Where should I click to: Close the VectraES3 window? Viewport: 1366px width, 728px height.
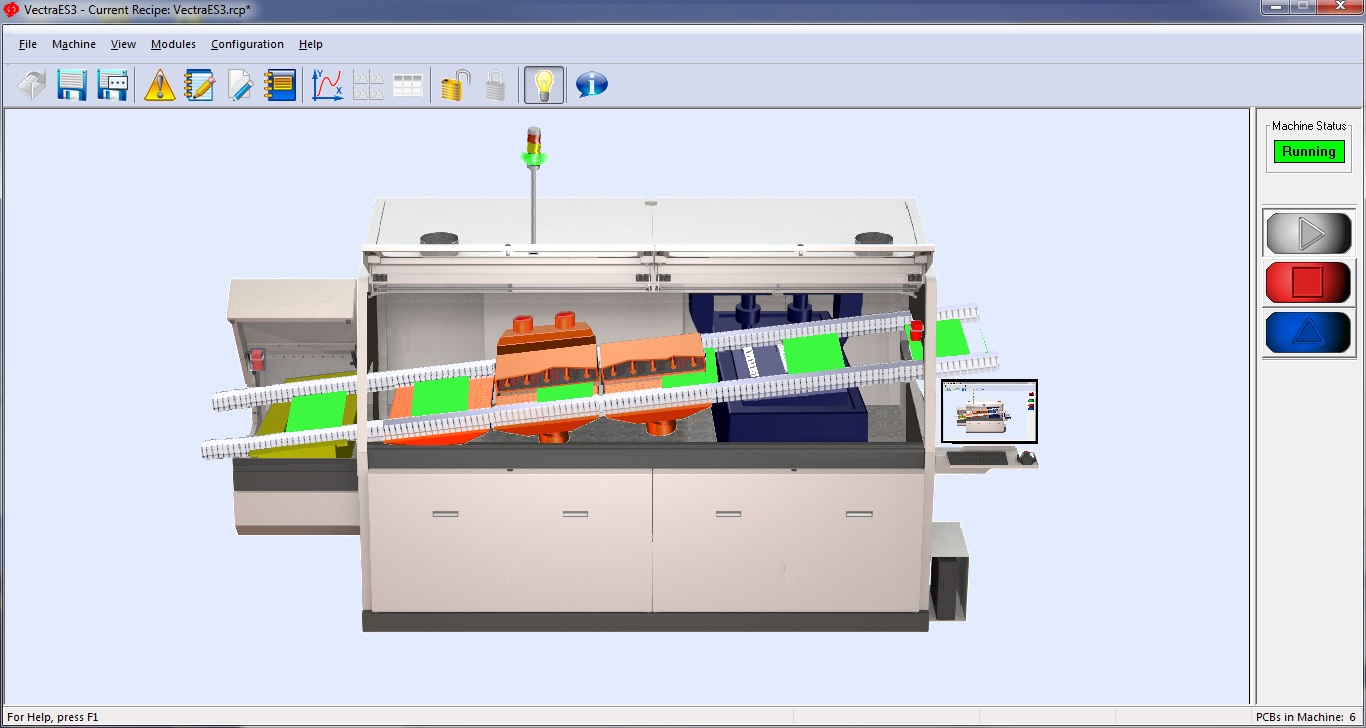[x=1339, y=7]
